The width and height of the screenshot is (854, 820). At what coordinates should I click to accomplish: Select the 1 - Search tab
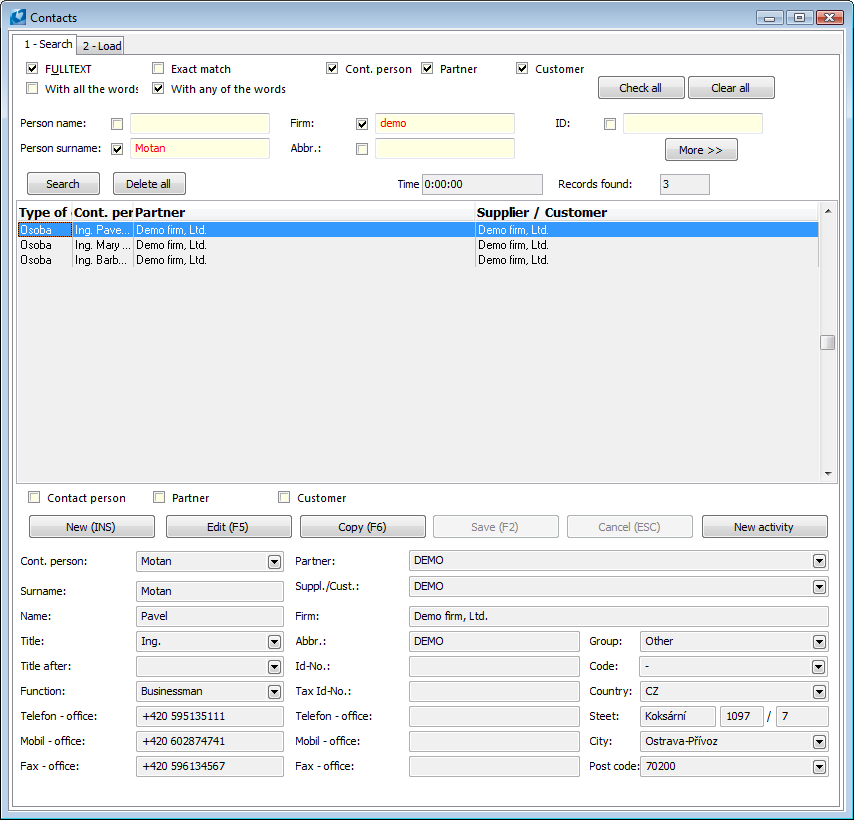point(47,44)
